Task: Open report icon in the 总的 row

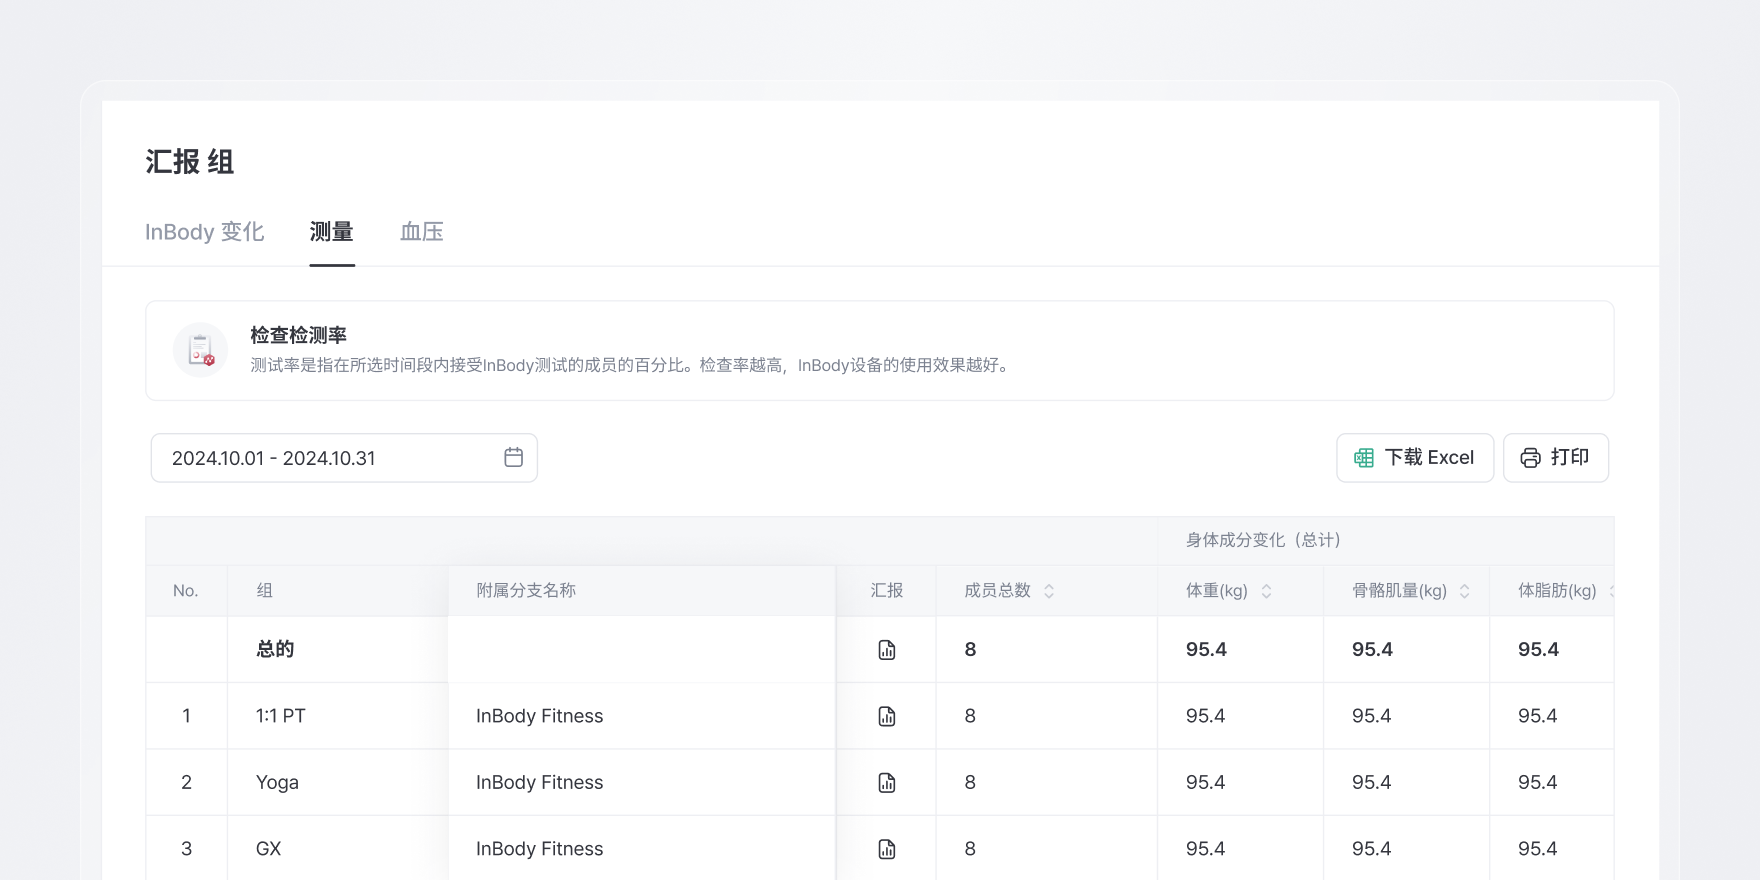Action: coord(887,650)
